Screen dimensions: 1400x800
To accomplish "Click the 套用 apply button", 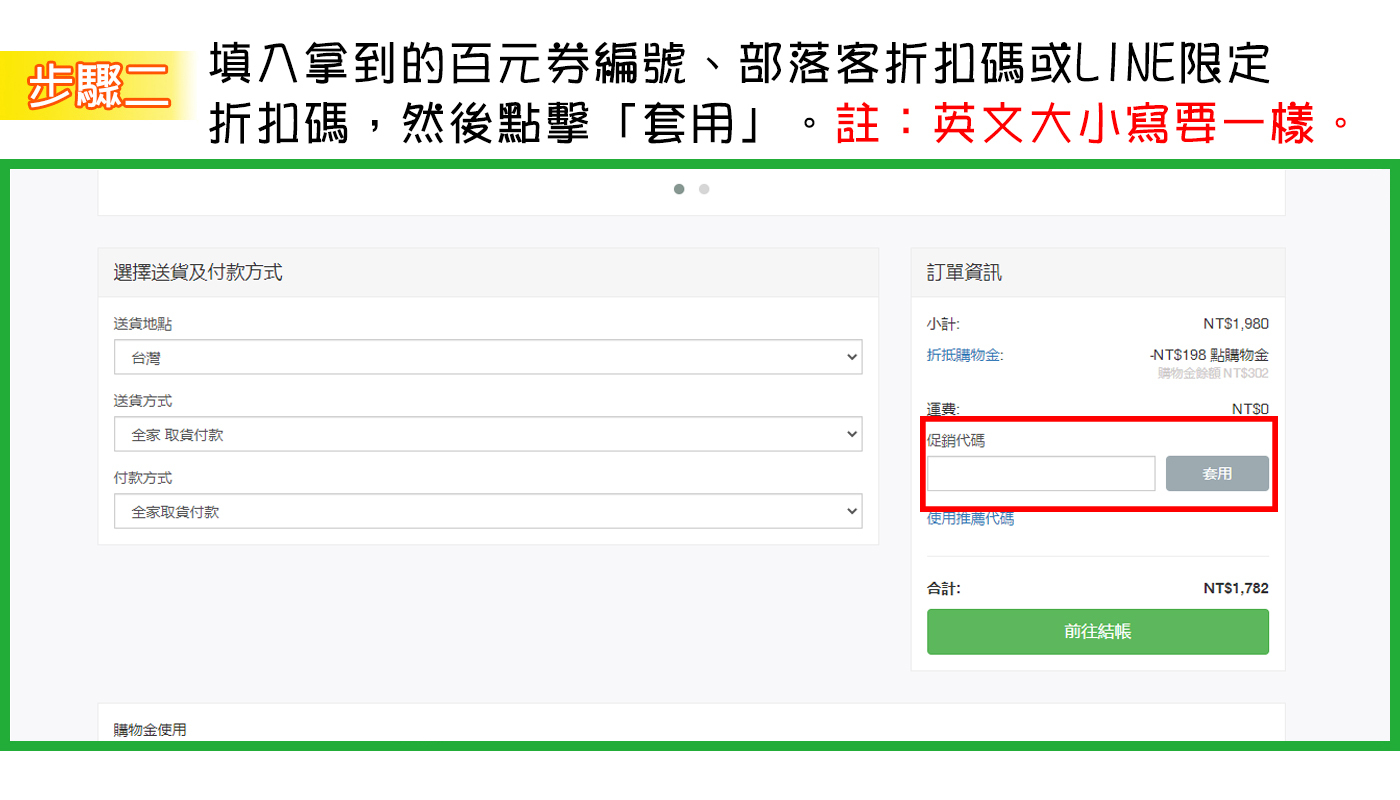I will pos(1217,473).
